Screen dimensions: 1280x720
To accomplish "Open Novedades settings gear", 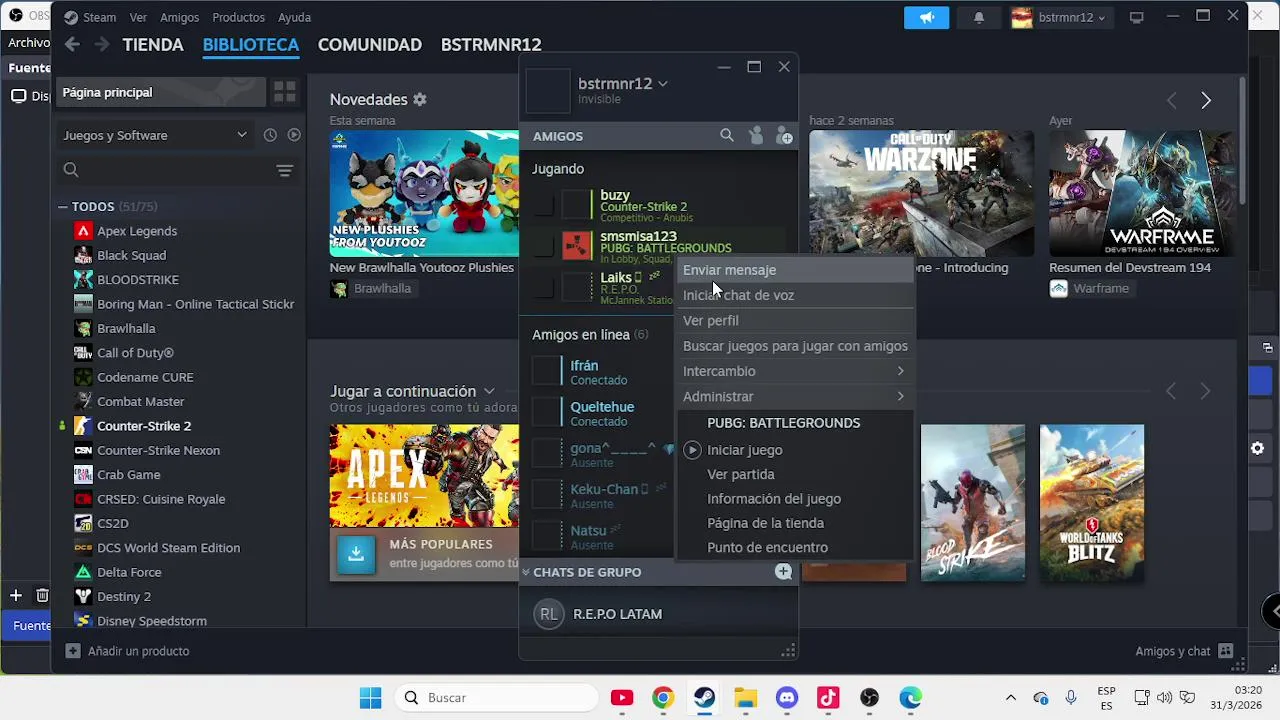I will 420,99.
